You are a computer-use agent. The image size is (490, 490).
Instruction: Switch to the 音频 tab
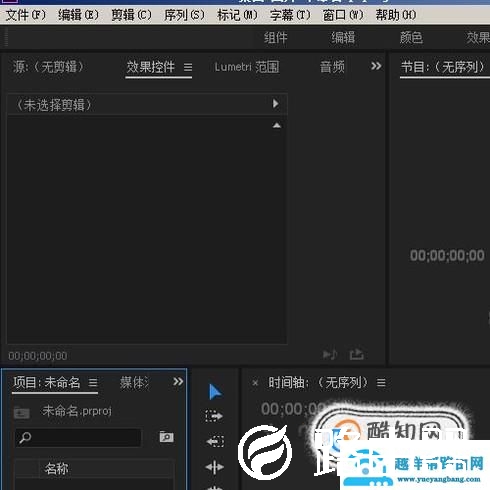[x=332, y=67]
